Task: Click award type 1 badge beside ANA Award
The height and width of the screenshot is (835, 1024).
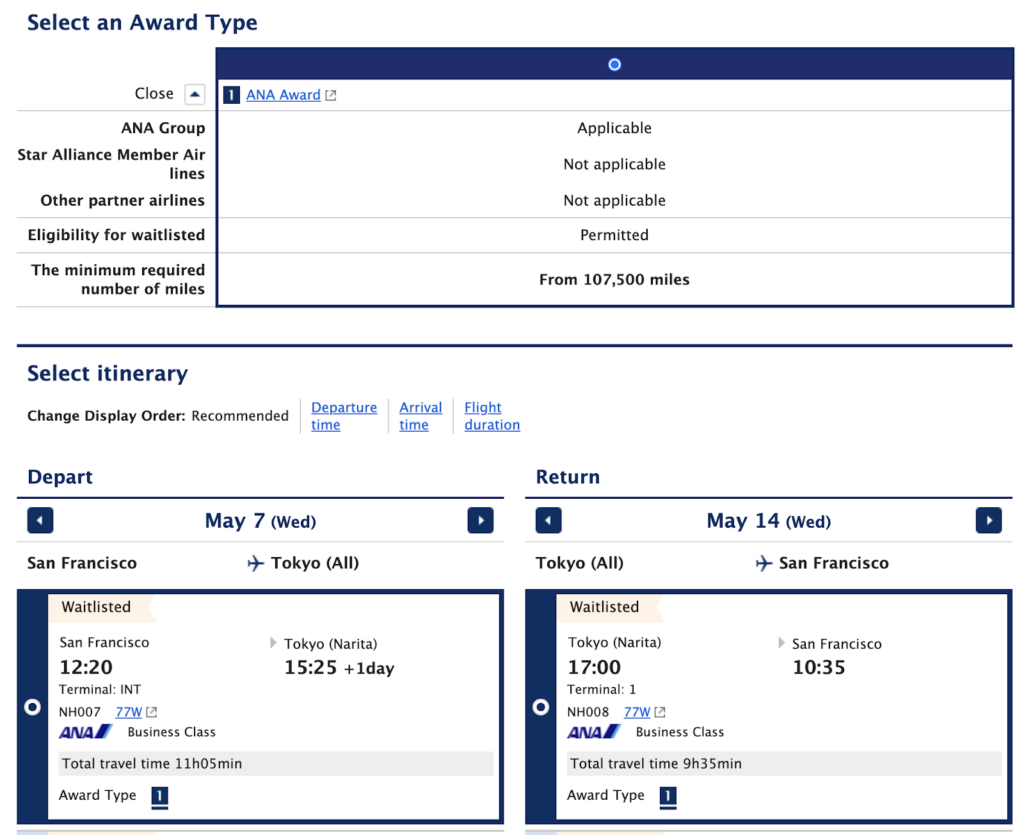Action: click(x=231, y=95)
